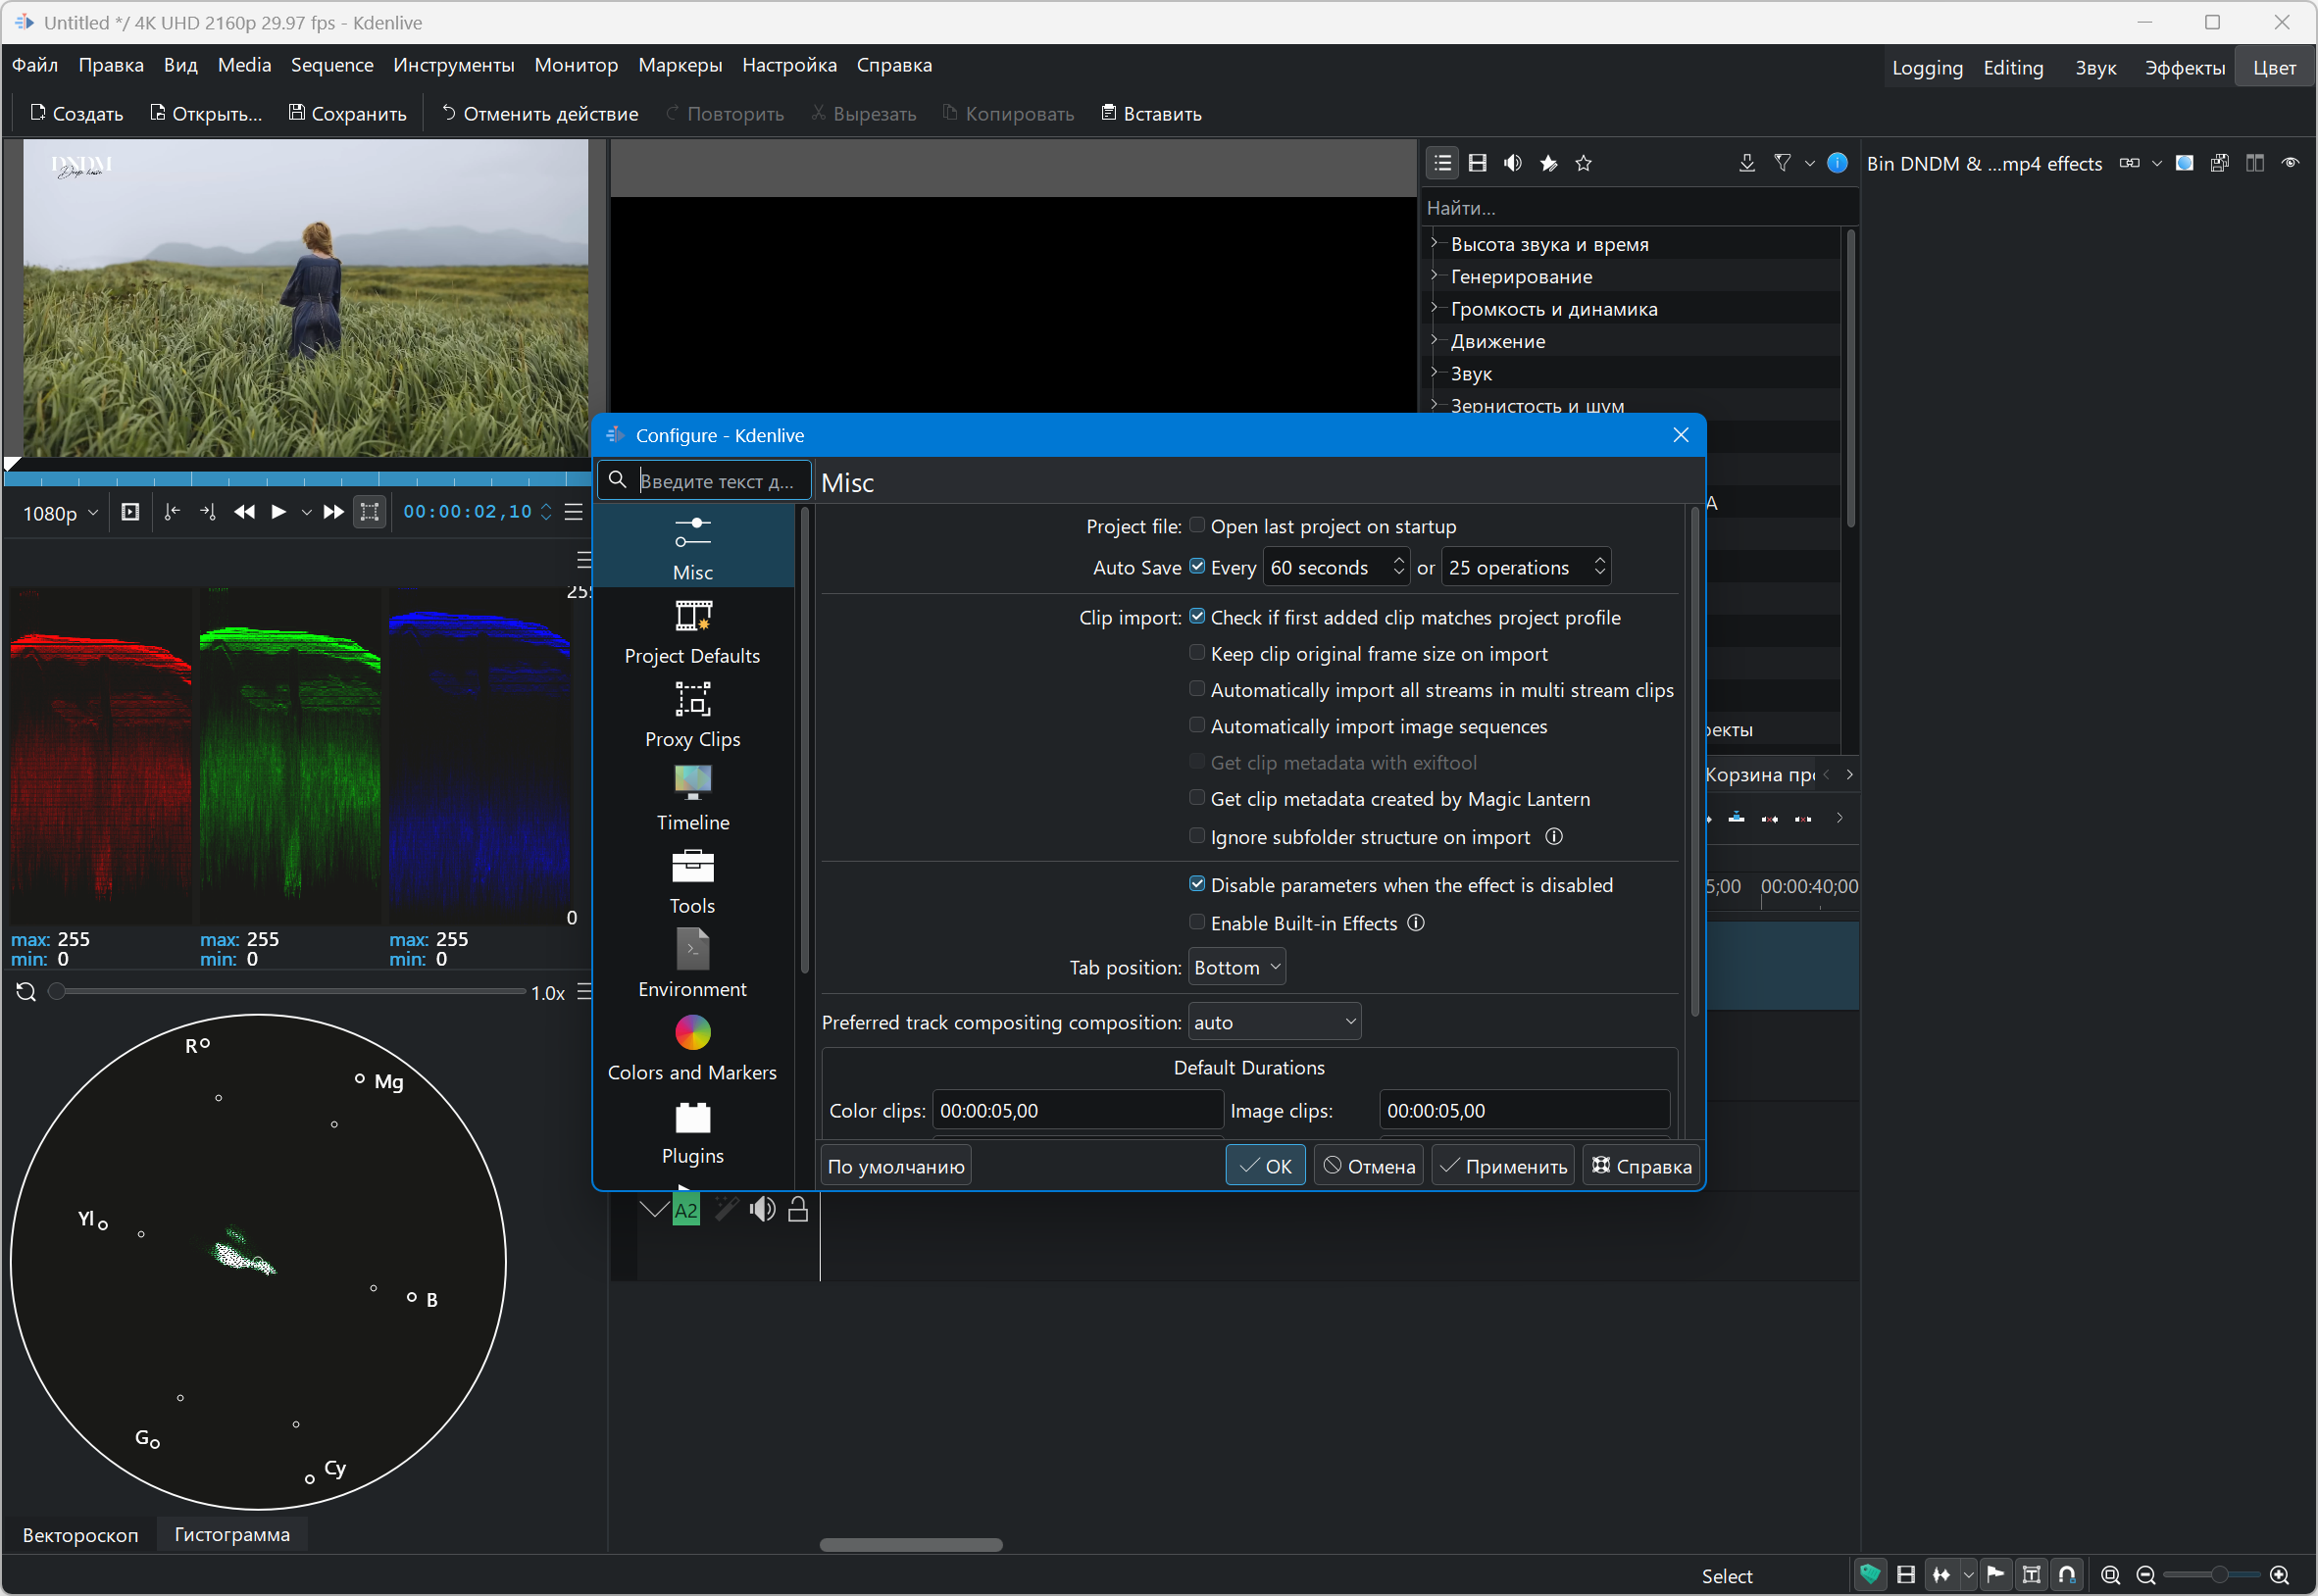Open the Монитор menu

click(x=576, y=65)
